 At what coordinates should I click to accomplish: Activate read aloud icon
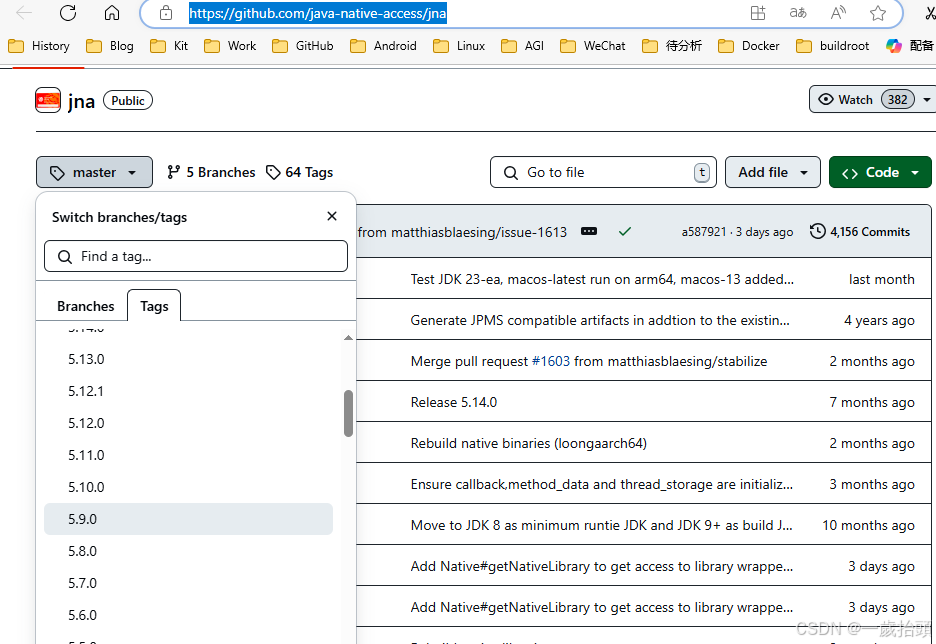(838, 13)
